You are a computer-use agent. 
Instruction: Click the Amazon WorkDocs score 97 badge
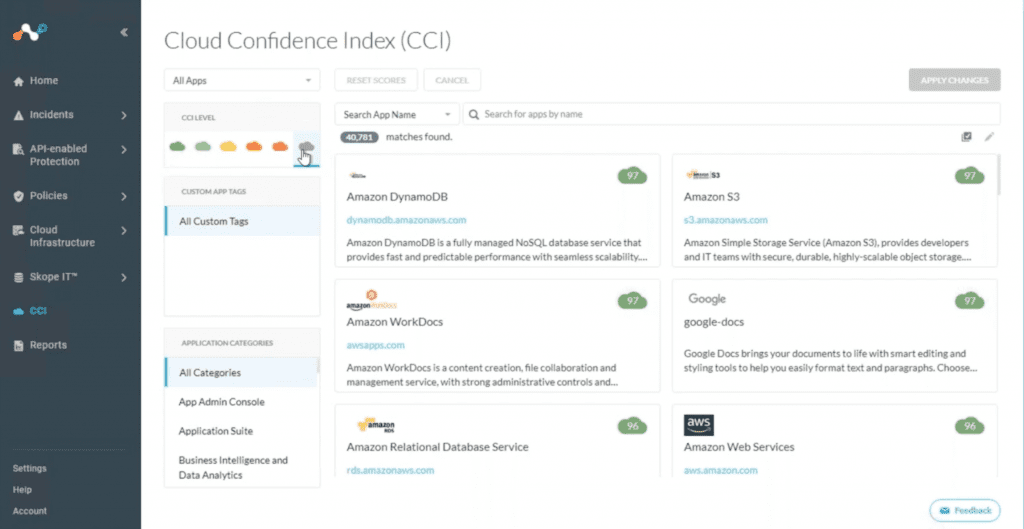click(x=632, y=300)
